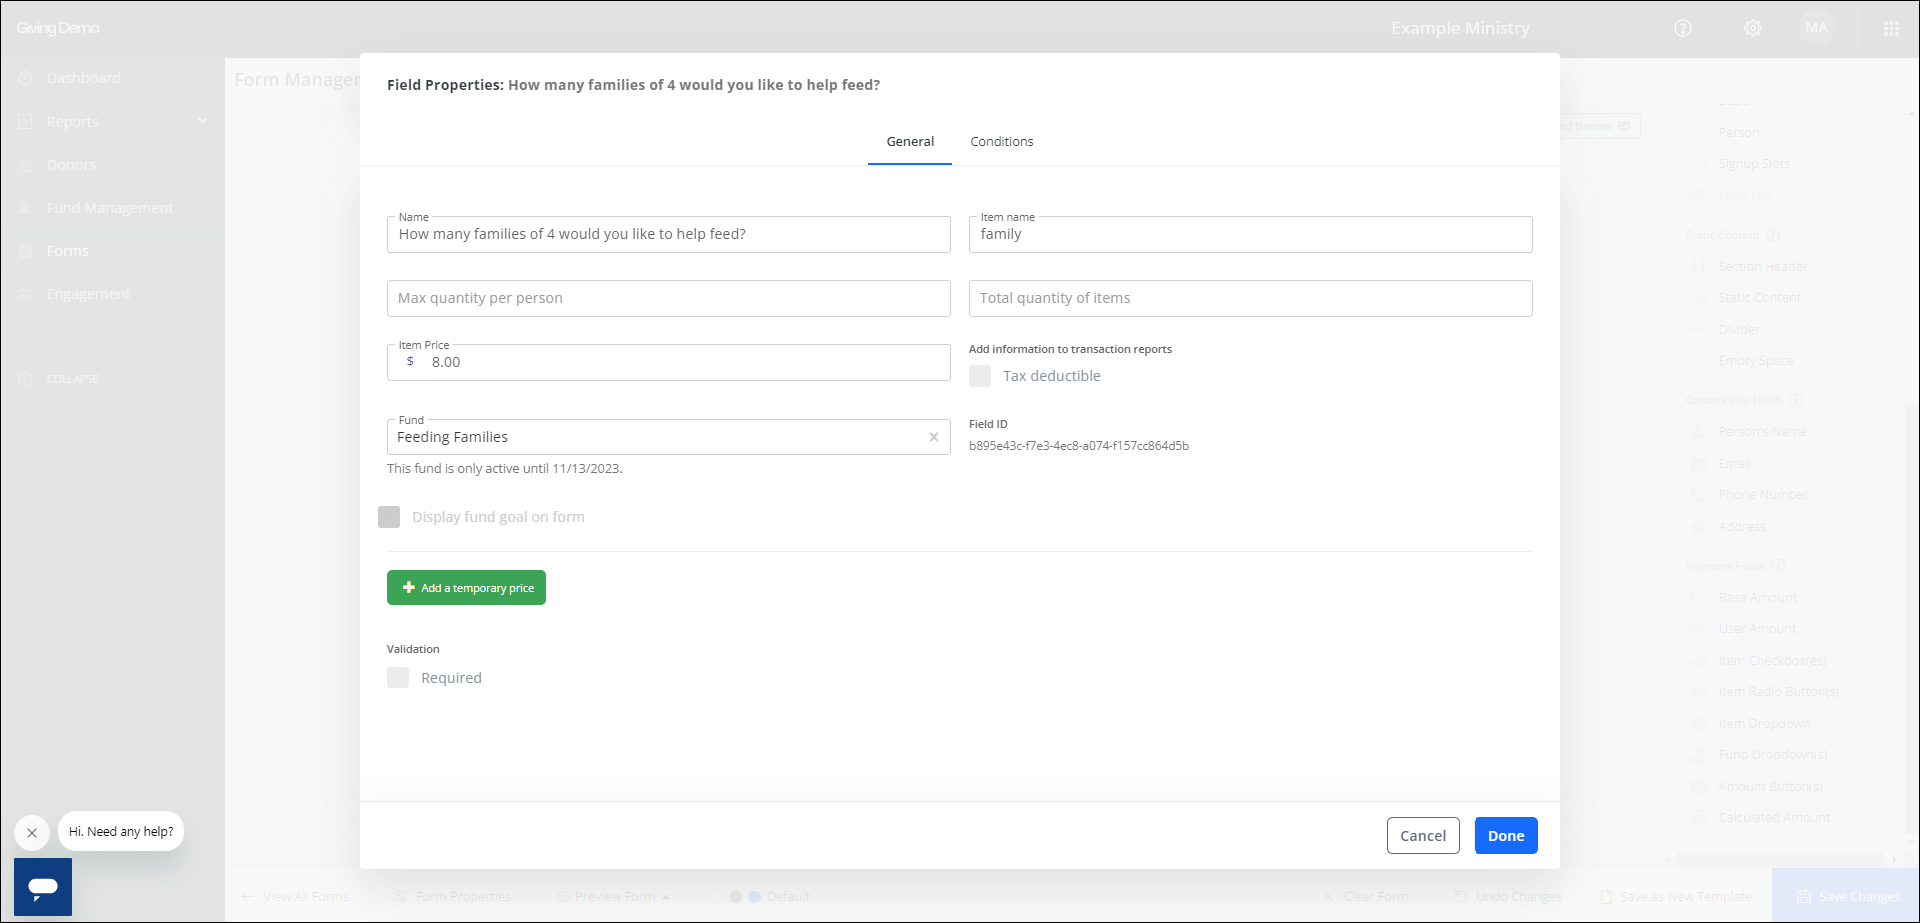The height and width of the screenshot is (923, 1920).
Task: Select the General tab
Action: [x=910, y=142]
